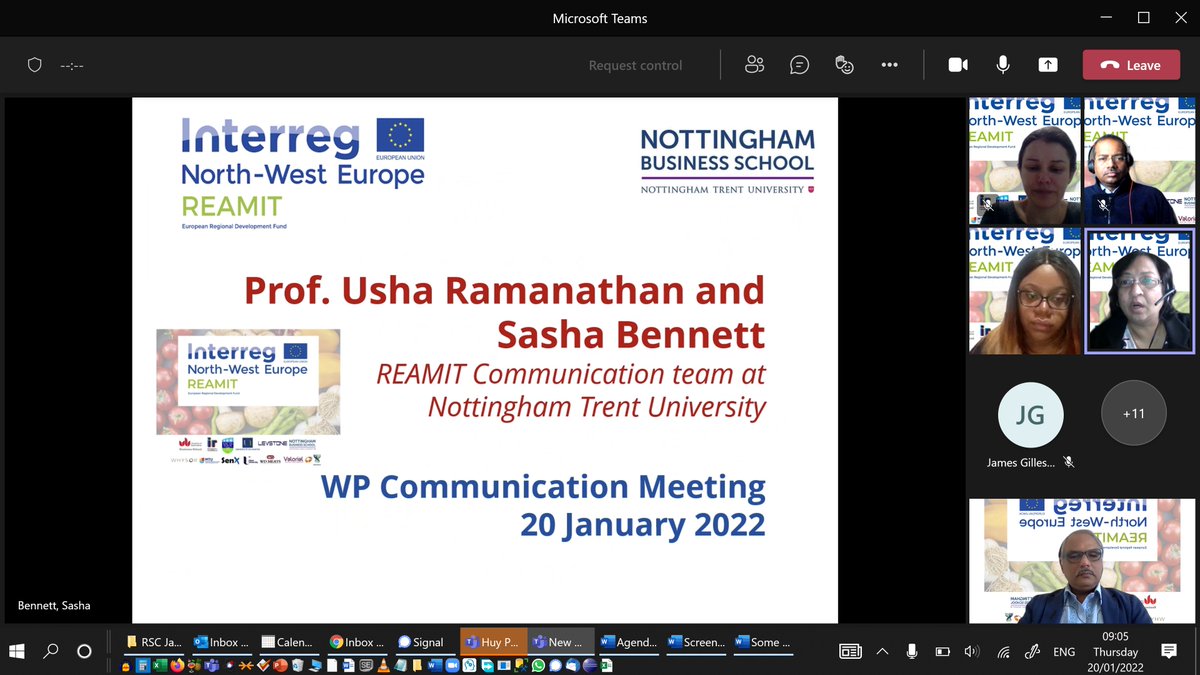The height and width of the screenshot is (675, 1200).
Task: Click the meeting timer display
Action: 72,65
